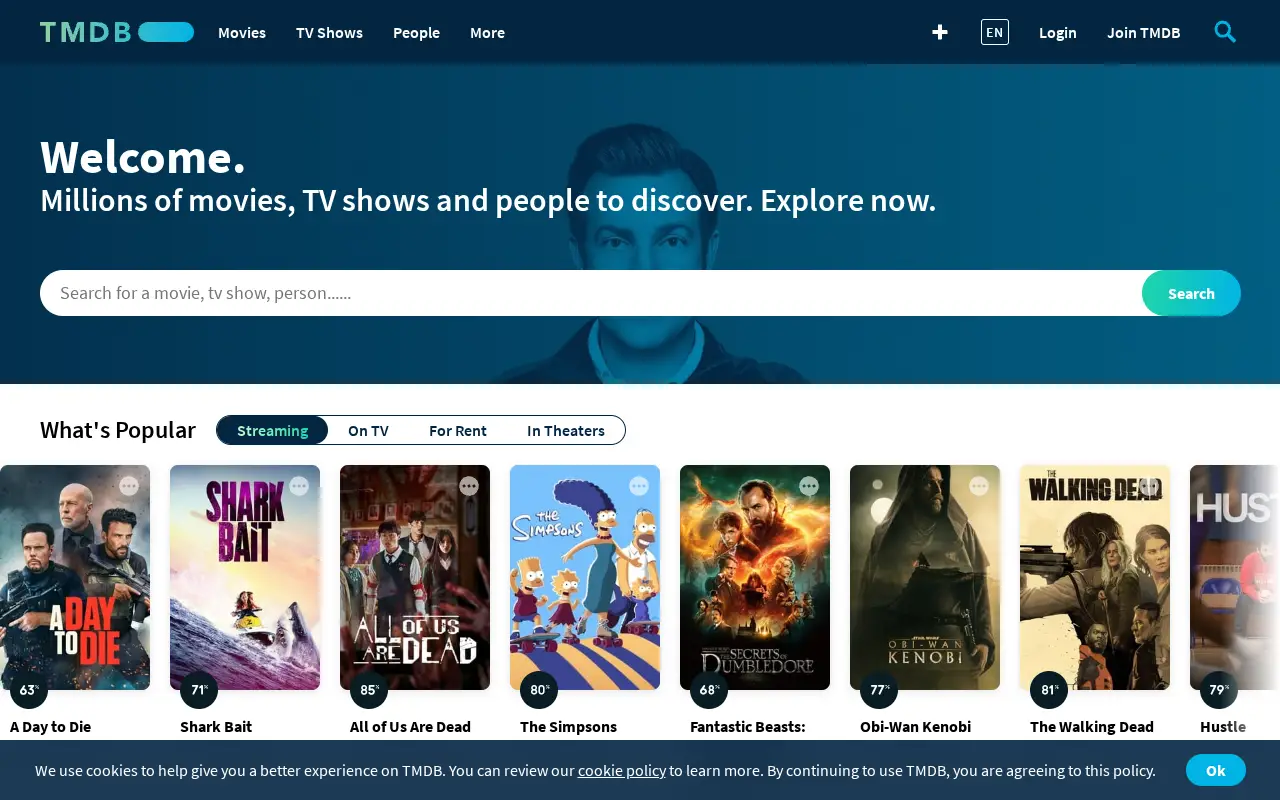Click the 77% score badge on Obi-Wan Kenobi
1280x800 pixels.
[879, 690]
